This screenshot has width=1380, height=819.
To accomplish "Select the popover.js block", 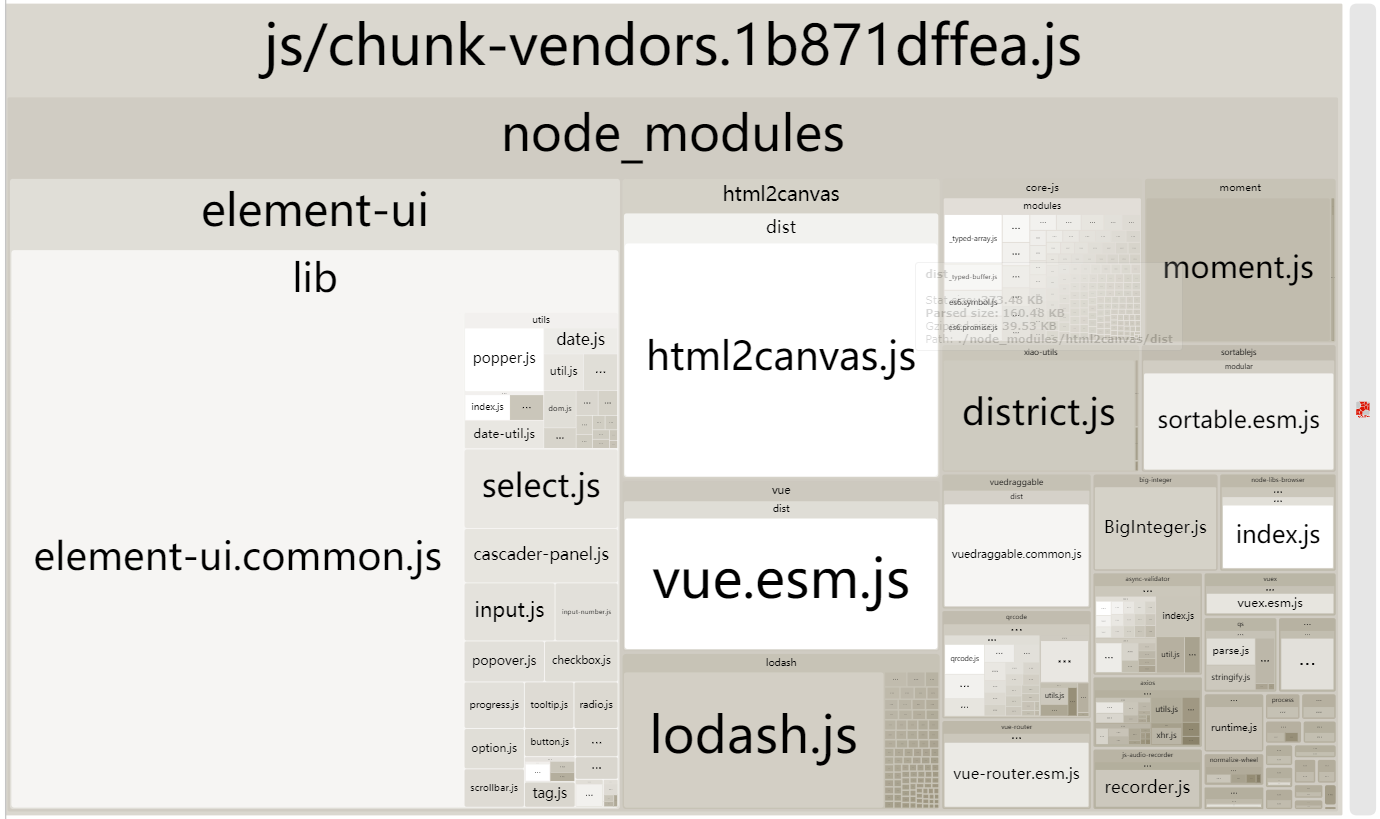I will click(x=505, y=661).
